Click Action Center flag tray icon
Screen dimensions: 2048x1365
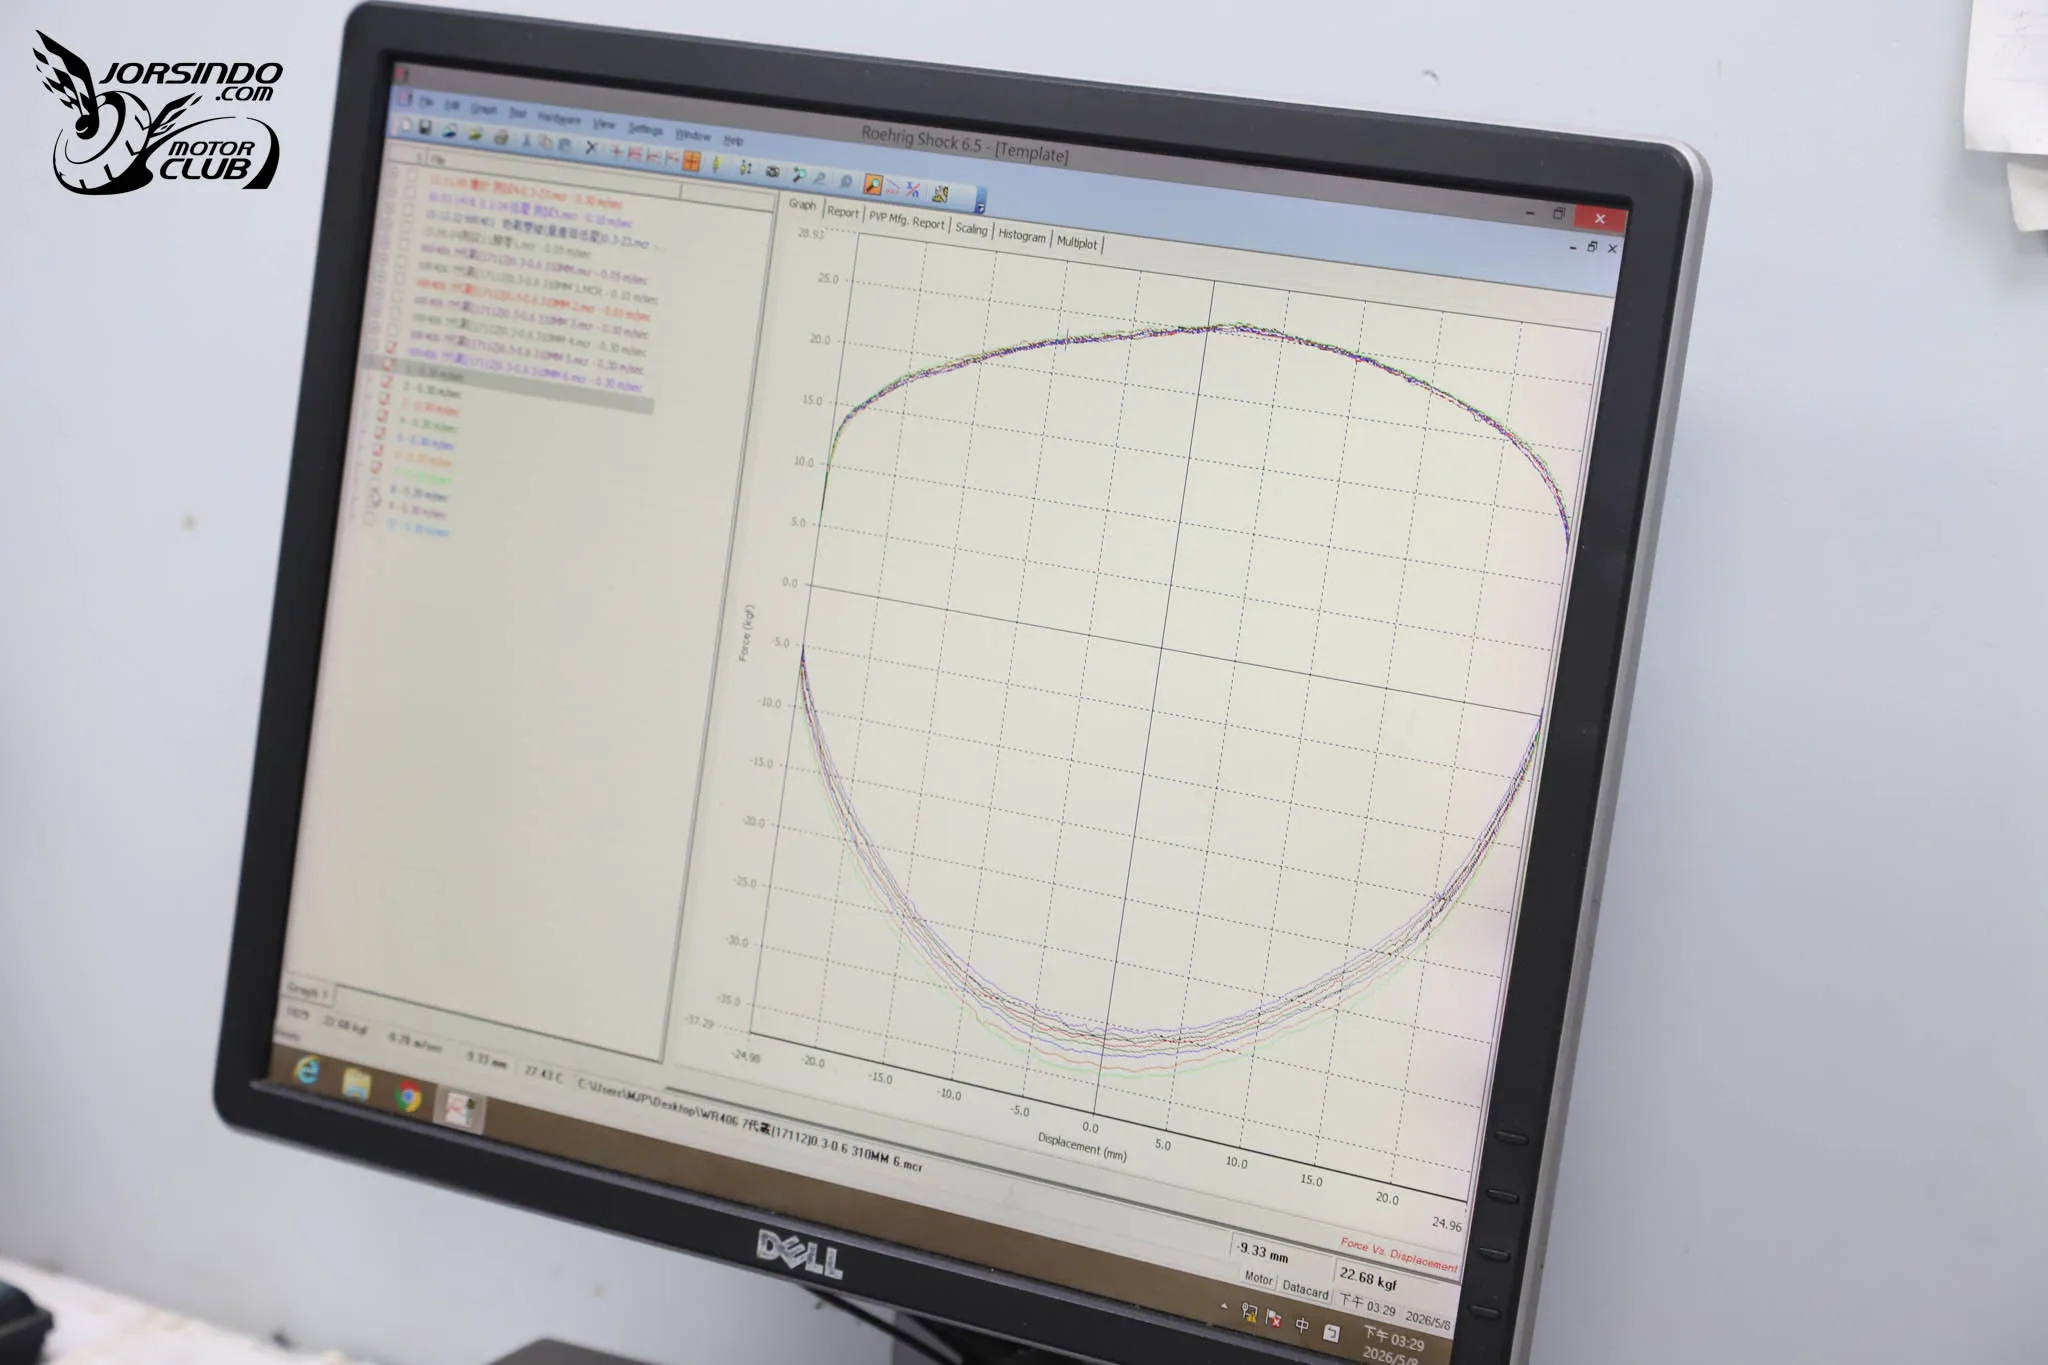(1274, 1318)
